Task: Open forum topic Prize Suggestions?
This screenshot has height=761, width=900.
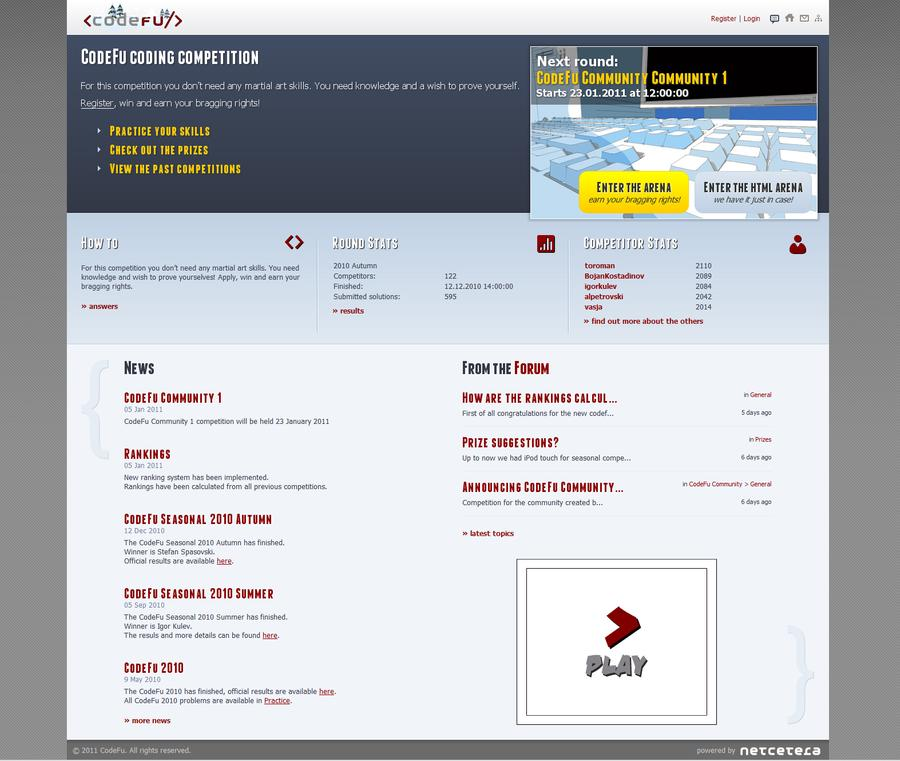Action: tap(510, 443)
